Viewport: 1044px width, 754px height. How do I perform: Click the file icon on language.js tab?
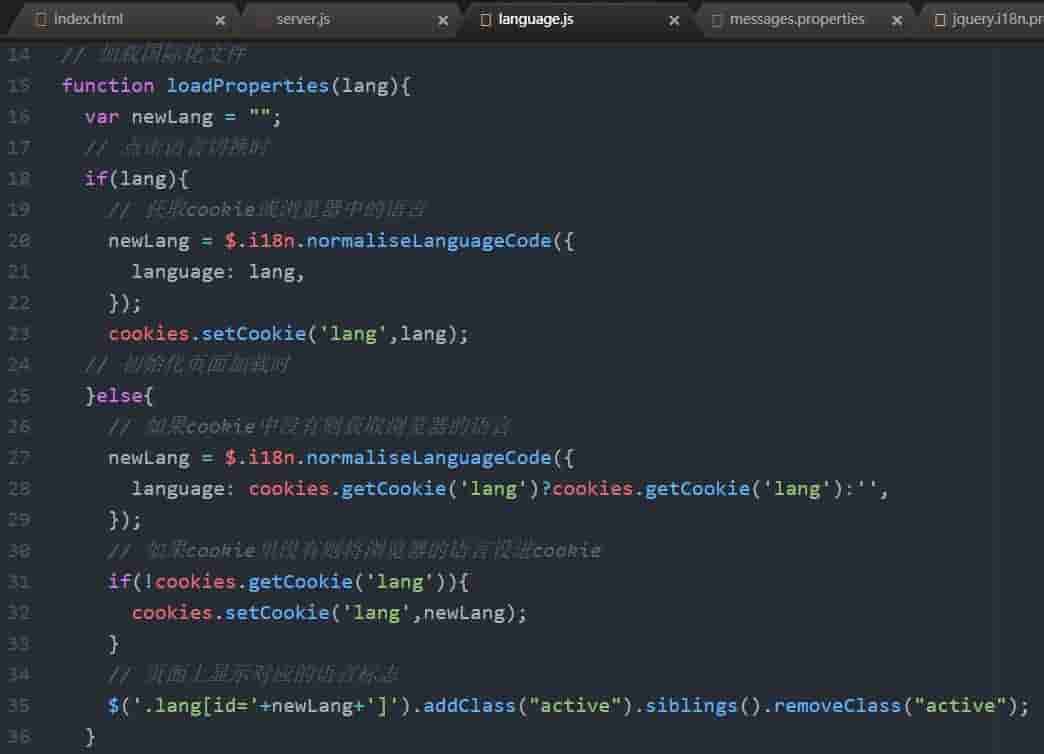click(x=485, y=20)
